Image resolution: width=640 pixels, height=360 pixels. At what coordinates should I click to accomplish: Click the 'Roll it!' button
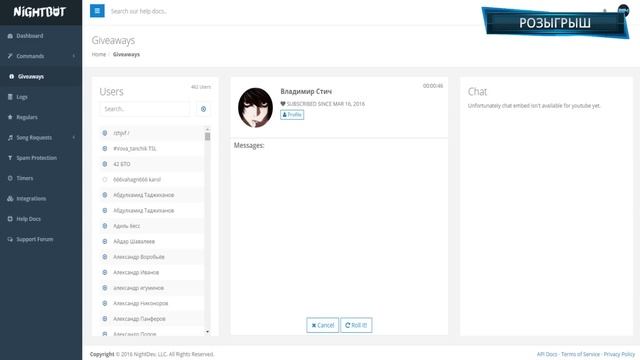point(356,325)
